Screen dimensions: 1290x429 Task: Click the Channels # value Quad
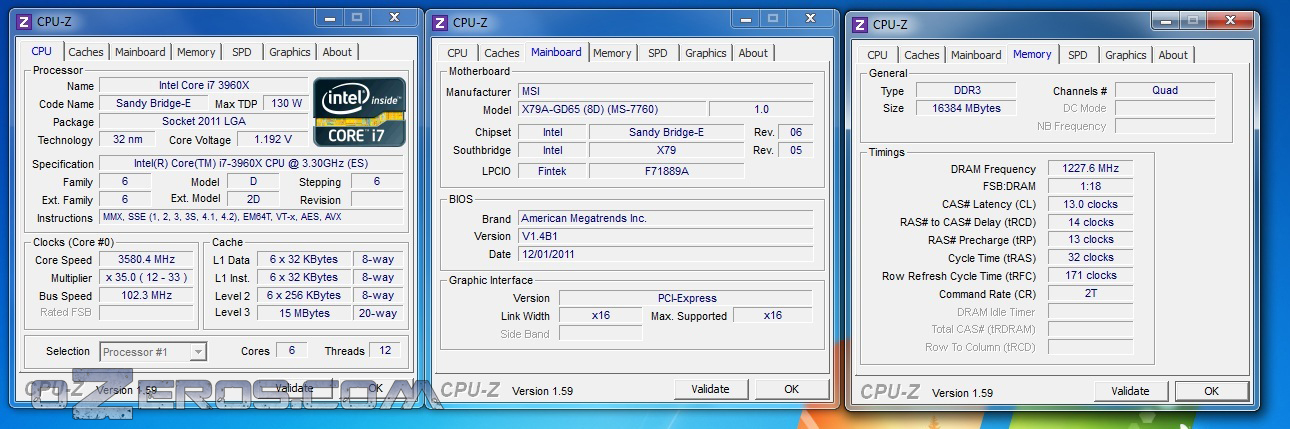[1165, 90]
